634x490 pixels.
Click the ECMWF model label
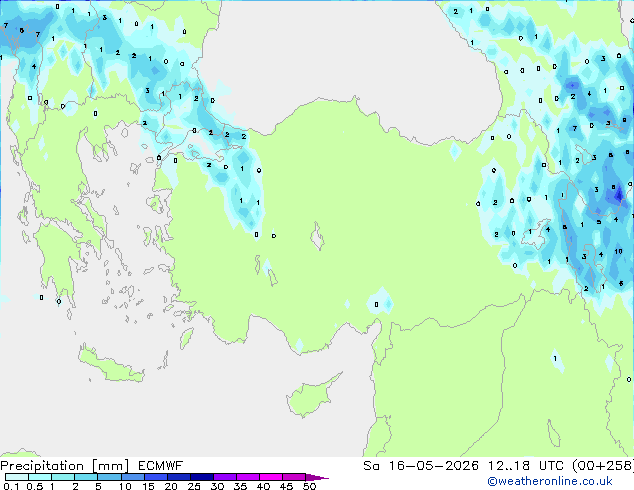tap(160, 466)
